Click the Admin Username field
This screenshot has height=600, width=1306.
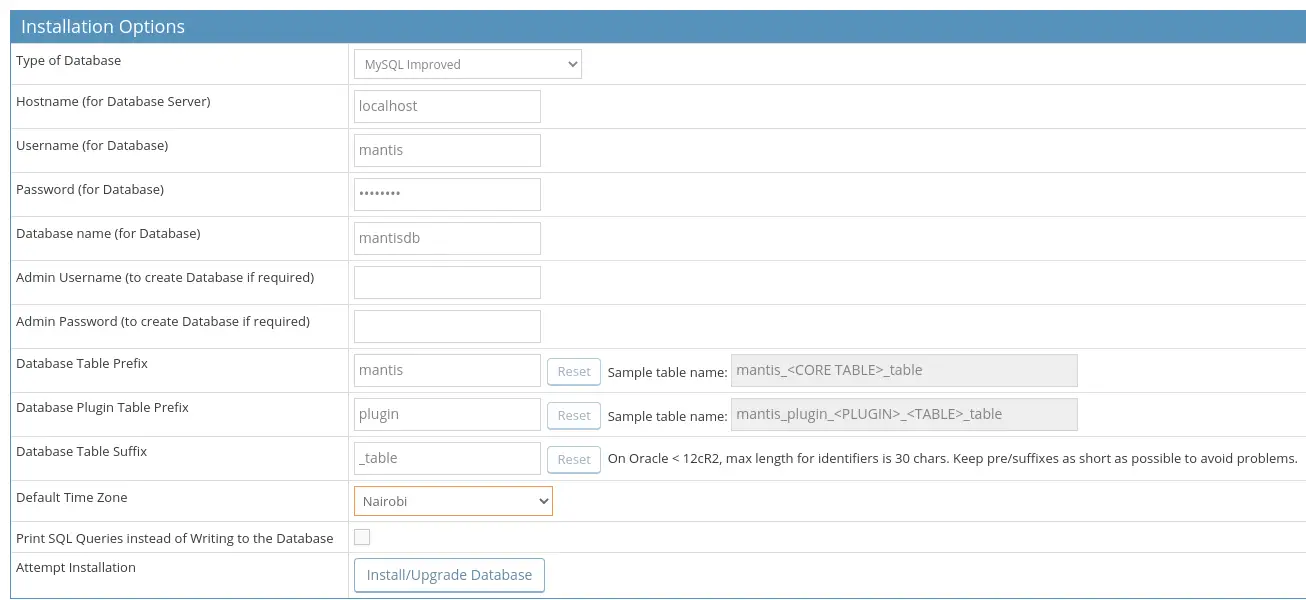(446, 282)
